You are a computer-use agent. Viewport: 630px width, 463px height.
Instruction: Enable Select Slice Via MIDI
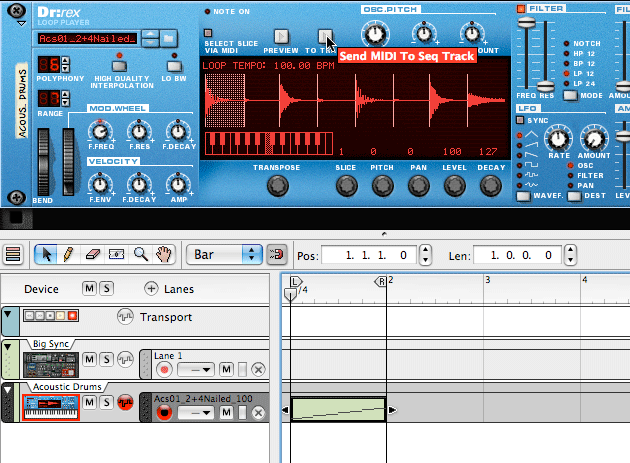point(208,33)
